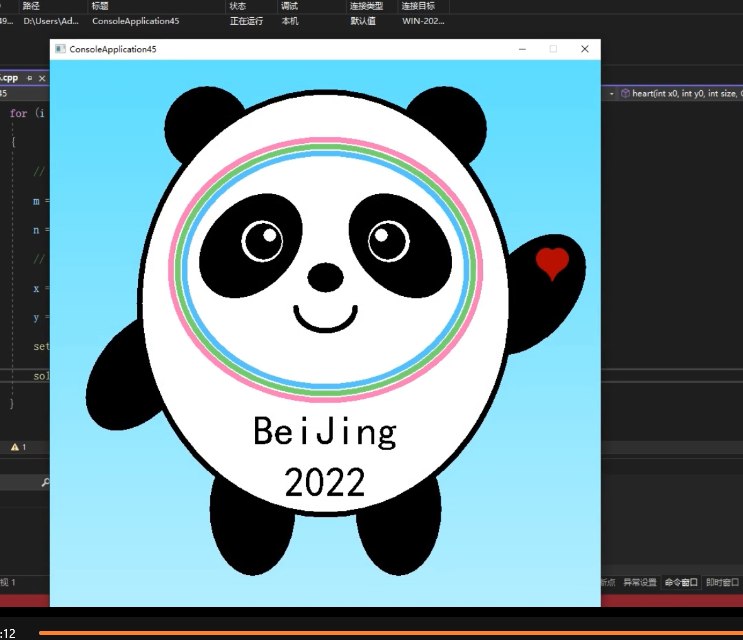Image resolution: width=743 pixels, height=640 pixels.
Task: Click the red heart on panda's hand
Action: pos(552,262)
